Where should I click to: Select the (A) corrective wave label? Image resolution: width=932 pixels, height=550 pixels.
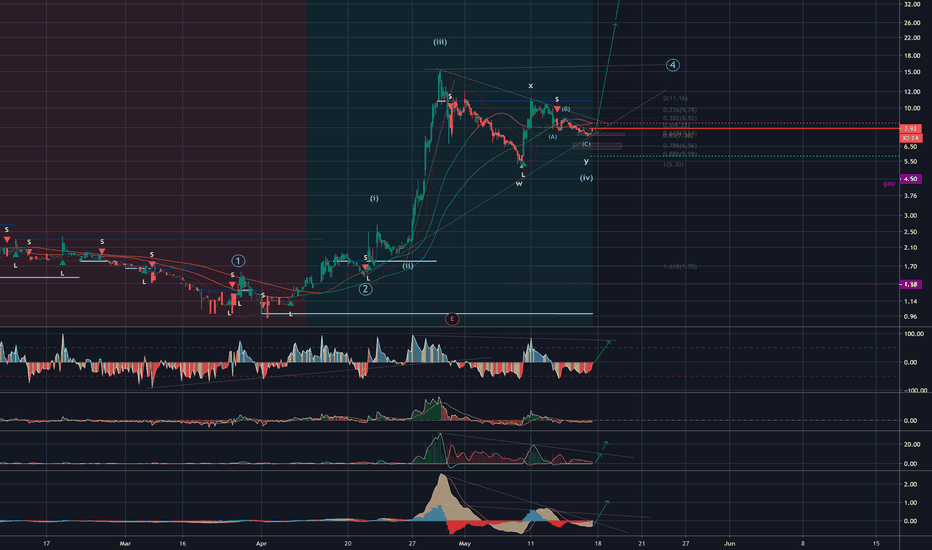pyautogui.click(x=553, y=137)
